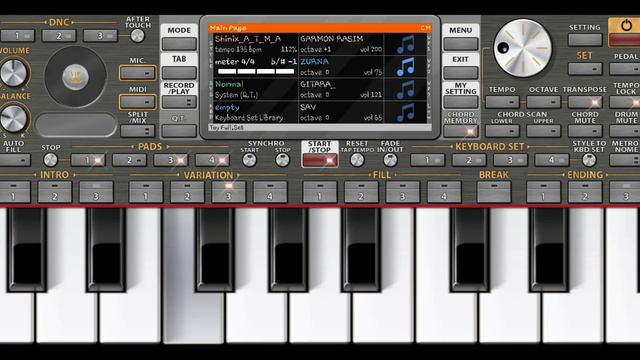Screen dimensions: 640x360
Task: Click the power button icon
Action: pyautogui.click(x=625, y=26)
